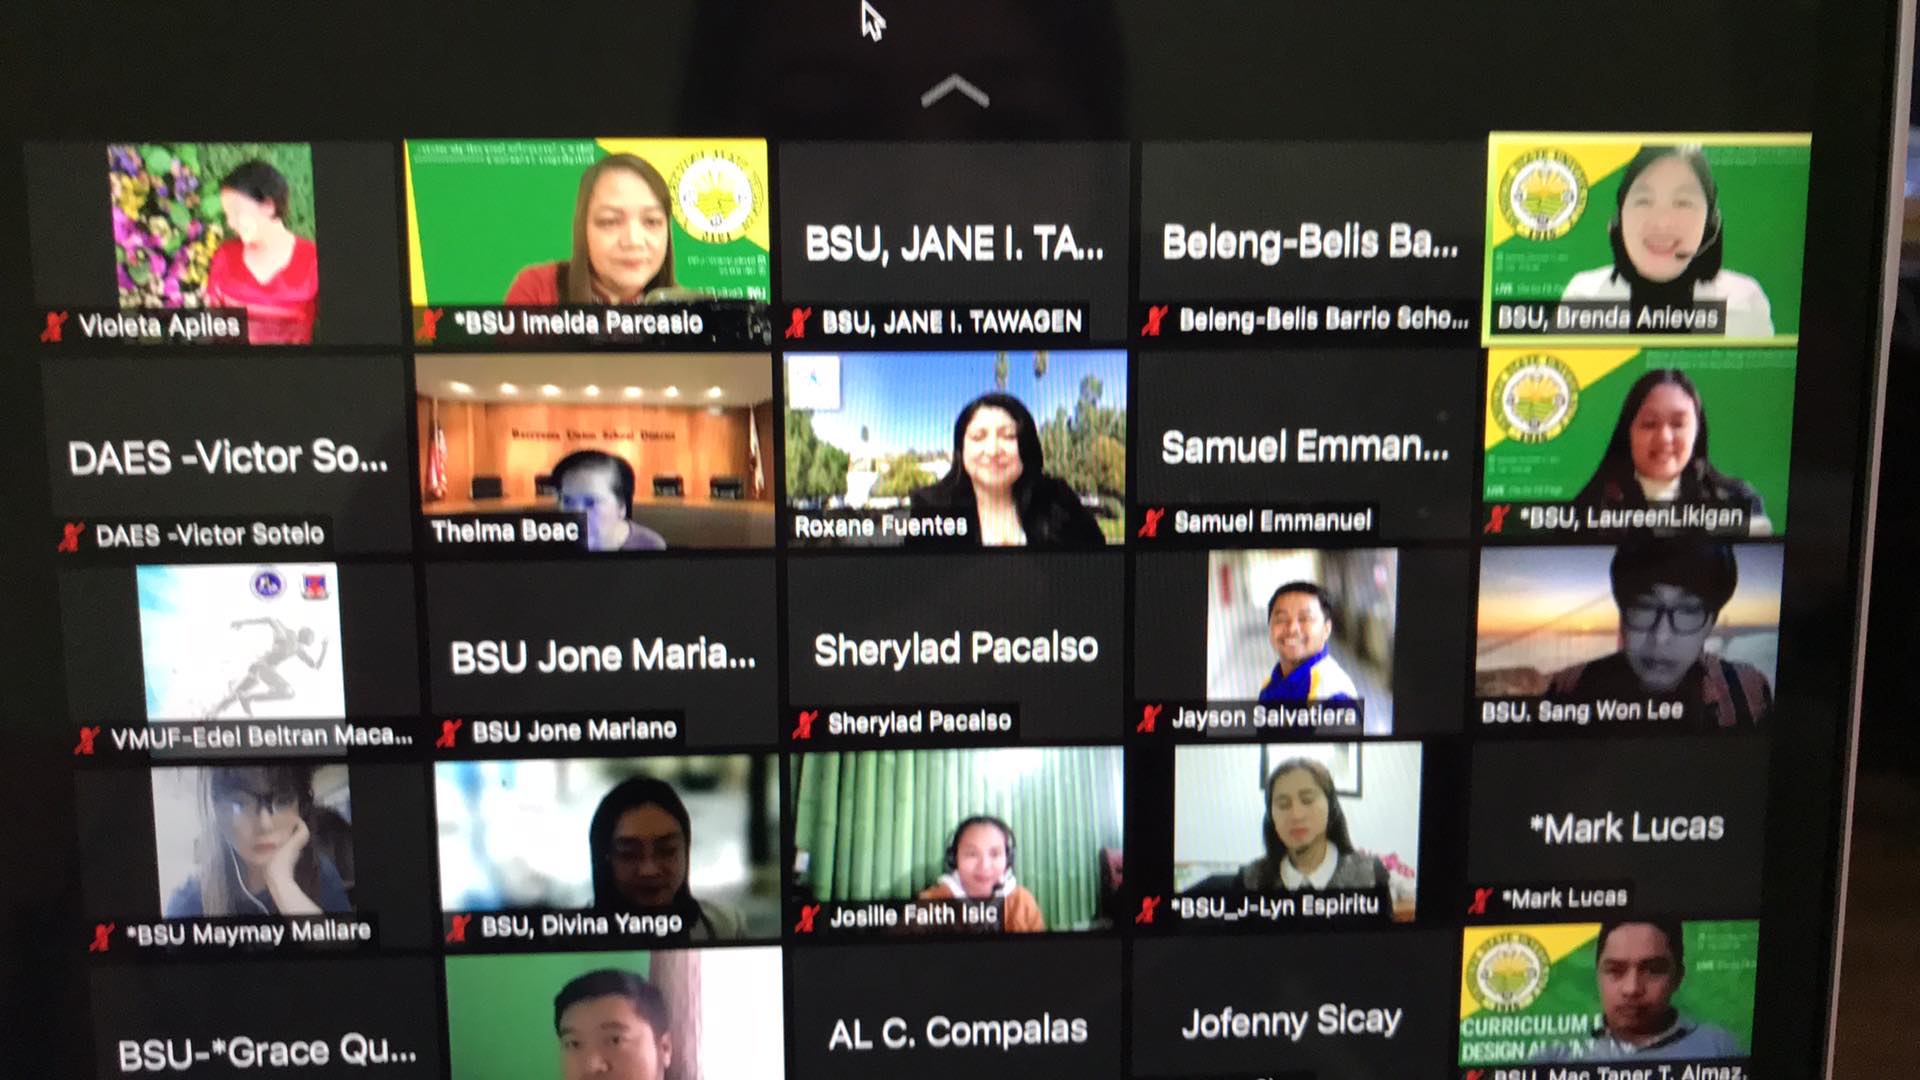Click muted mic icon on Beleng-Belis Barrio tile
The height and width of the screenshot is (1080, 1920).
1155,320
